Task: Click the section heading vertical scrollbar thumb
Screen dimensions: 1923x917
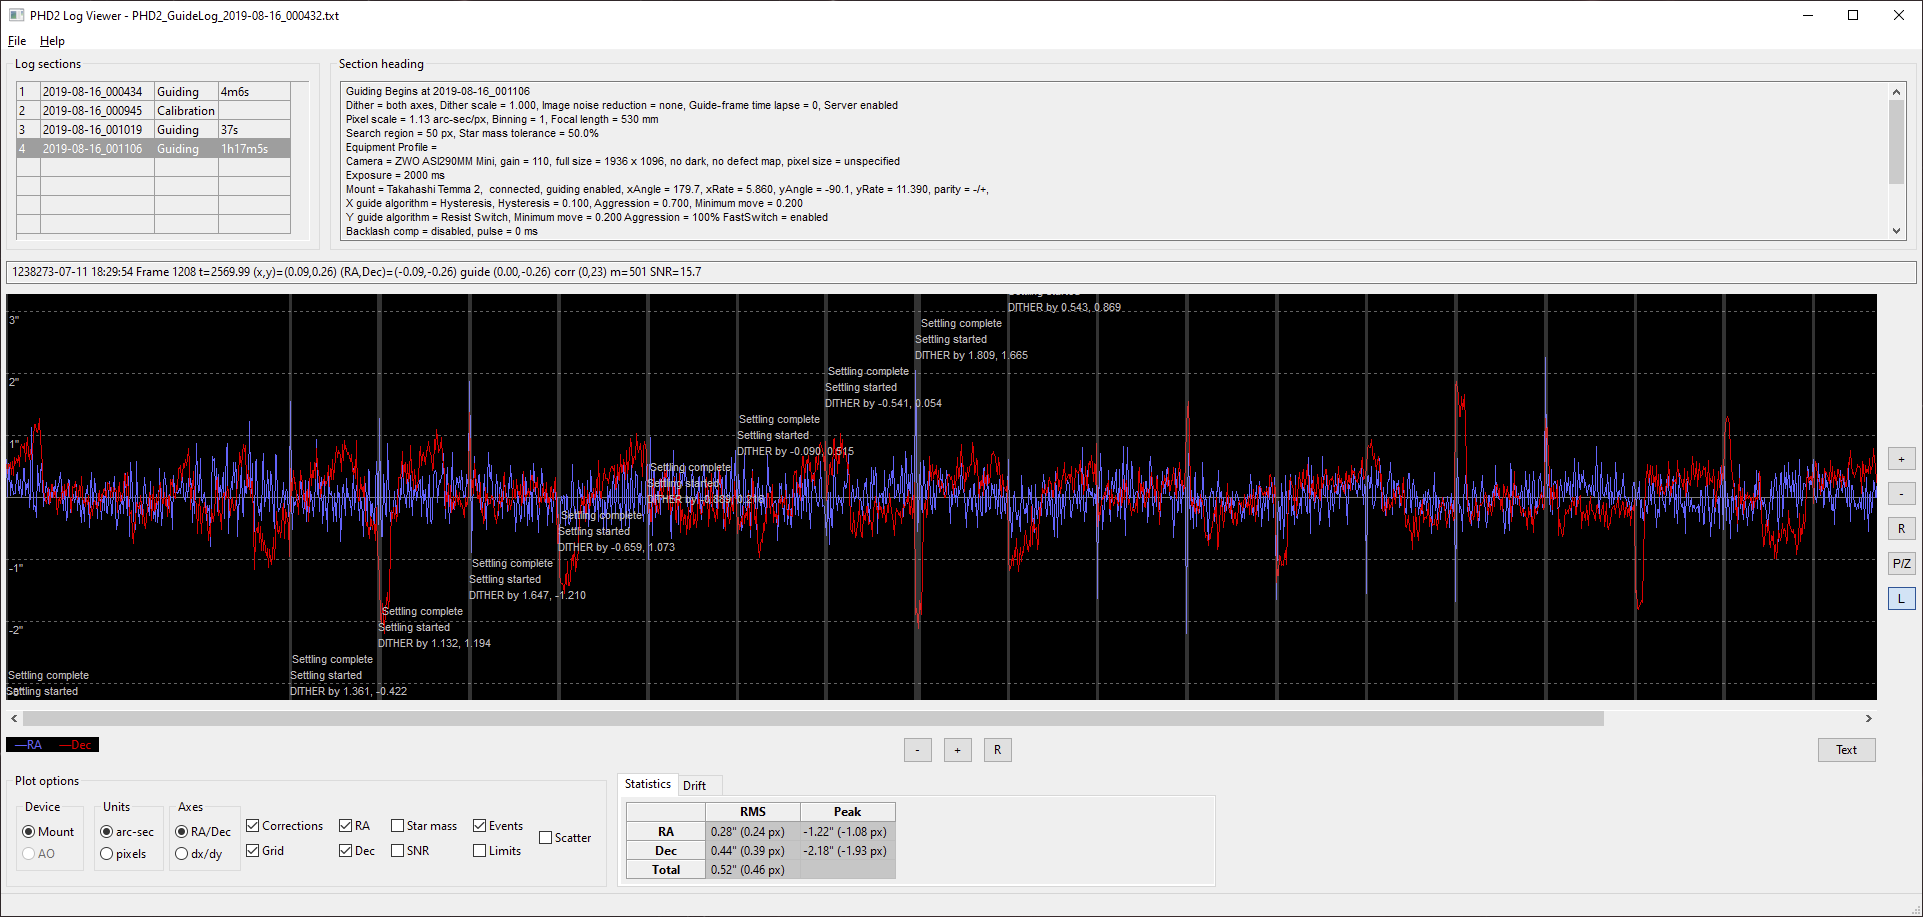Action: [x=1896, y=142]
